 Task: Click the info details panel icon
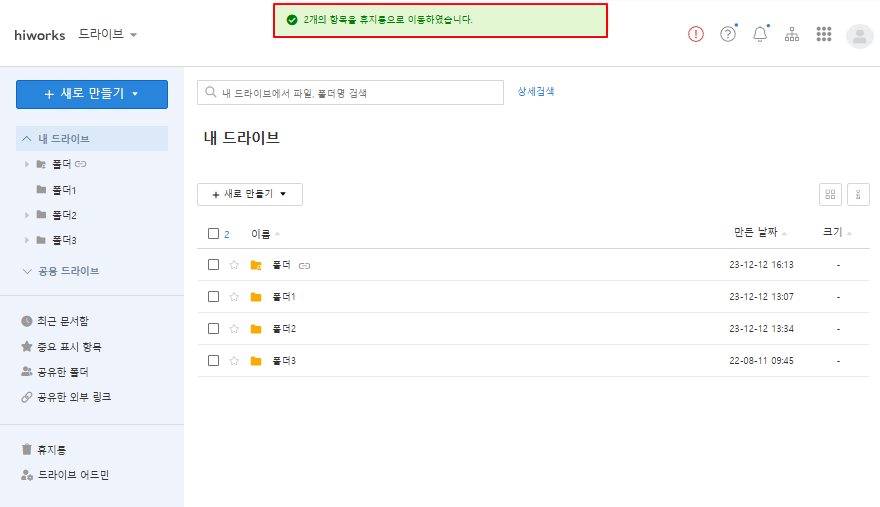858,195
